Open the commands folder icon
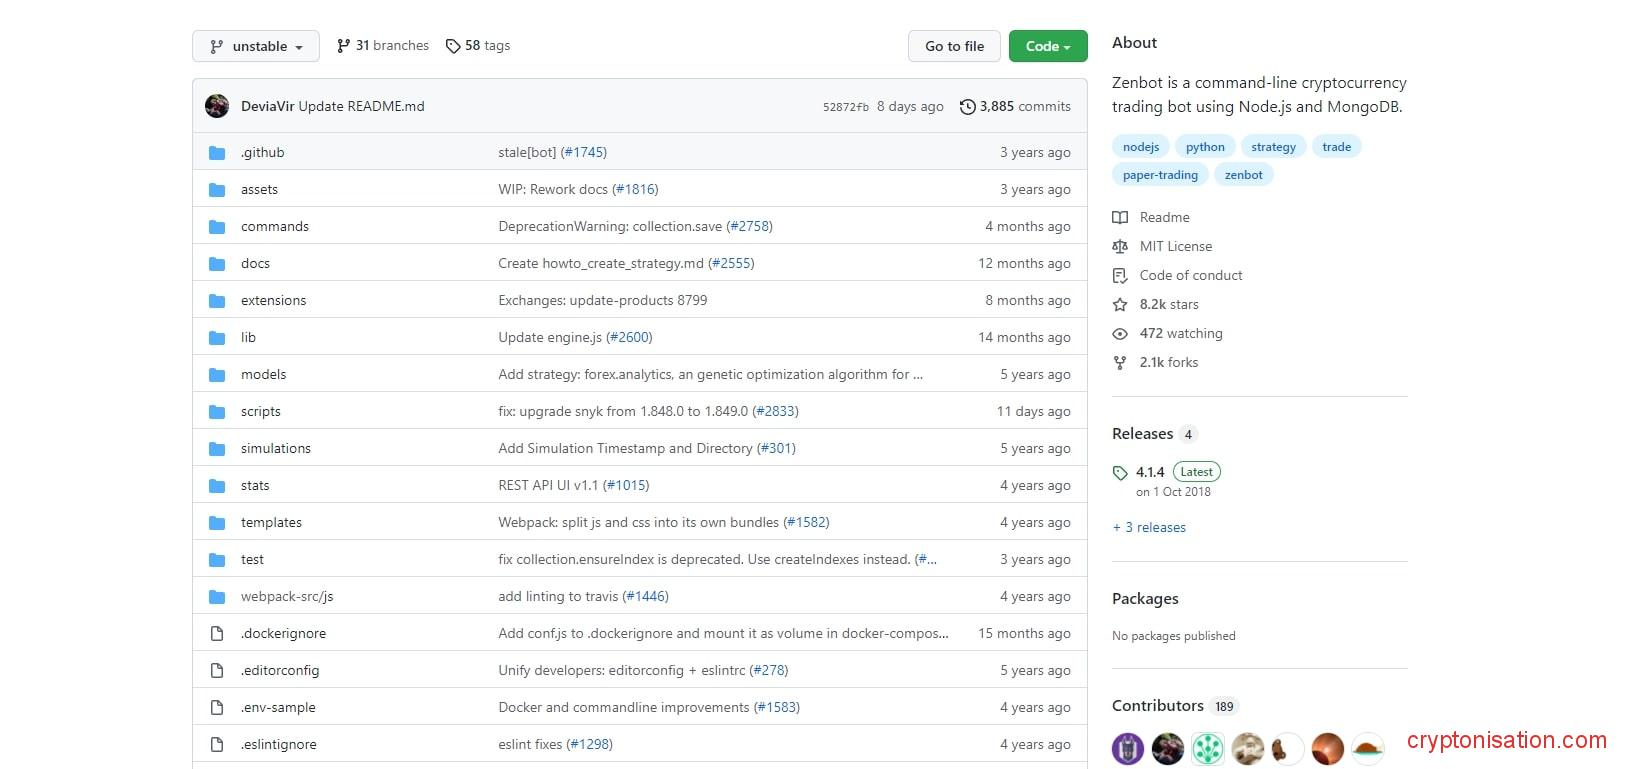Image resolution: width=1643 pixels, height=769 pixels. 217,227
